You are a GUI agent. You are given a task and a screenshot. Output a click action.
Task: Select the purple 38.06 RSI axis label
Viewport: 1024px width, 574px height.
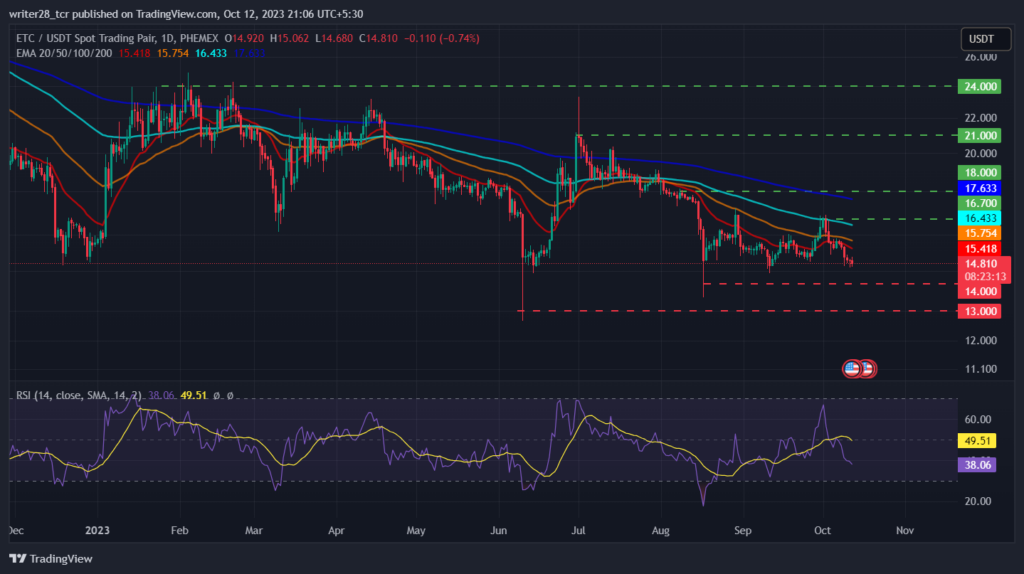(977, 465)
